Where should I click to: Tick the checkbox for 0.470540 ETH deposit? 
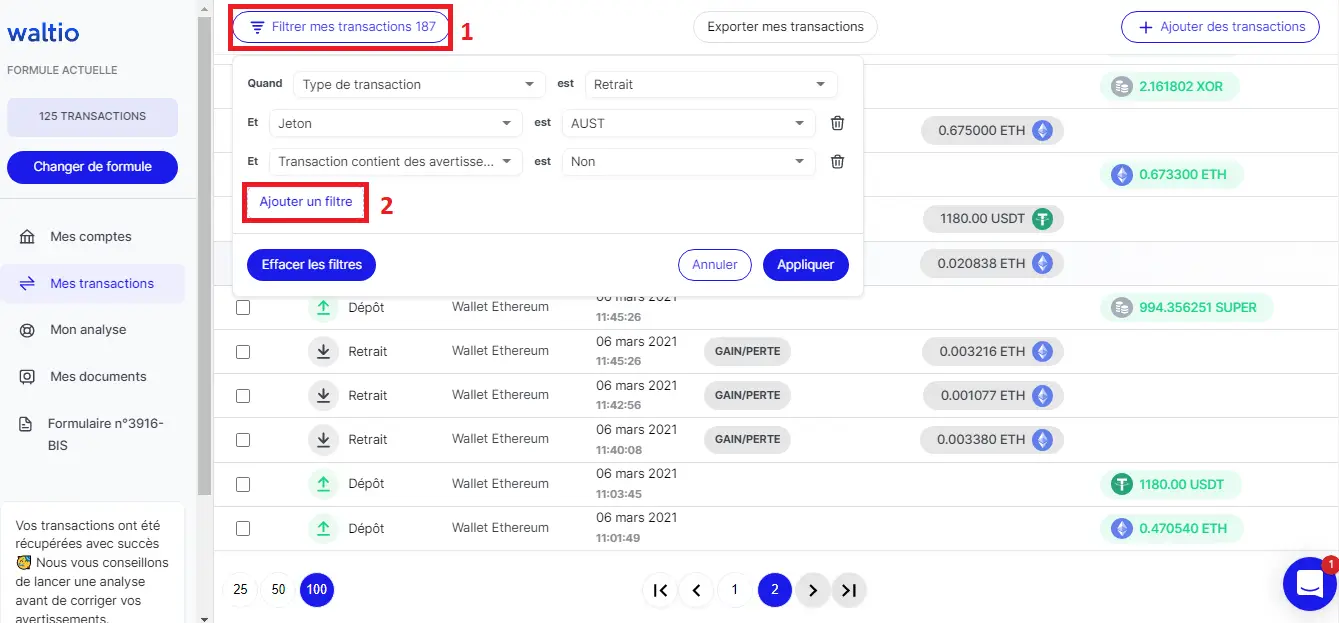[243, 528]
